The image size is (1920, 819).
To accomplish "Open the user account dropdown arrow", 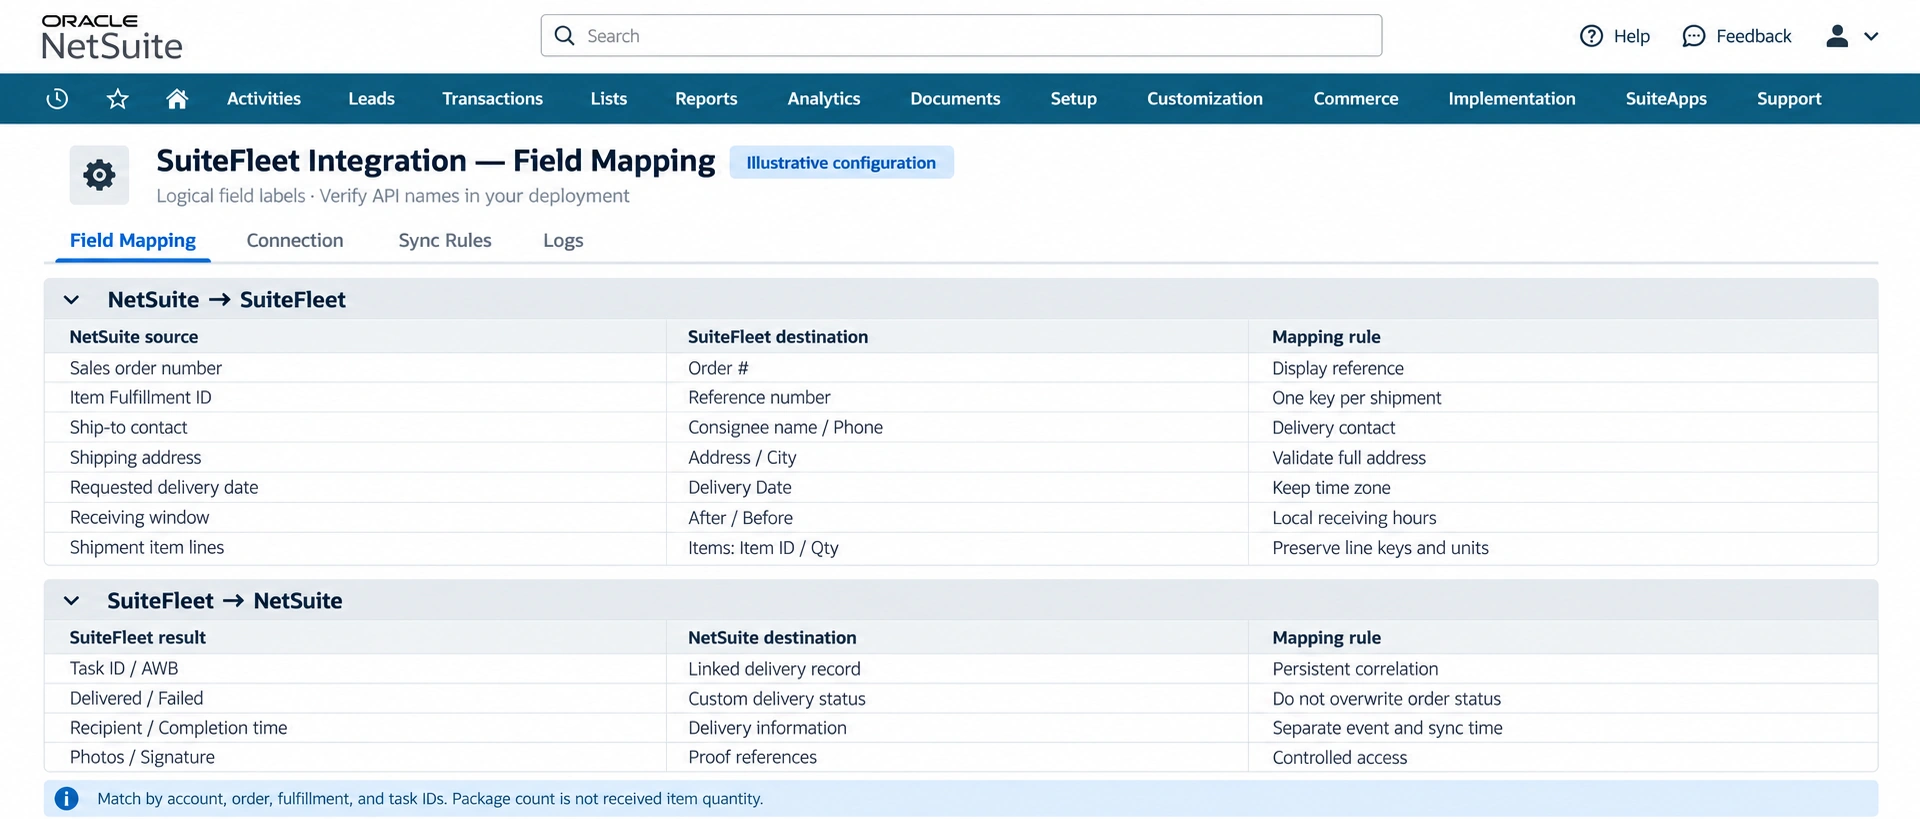I will click(x=1871, y=36).
